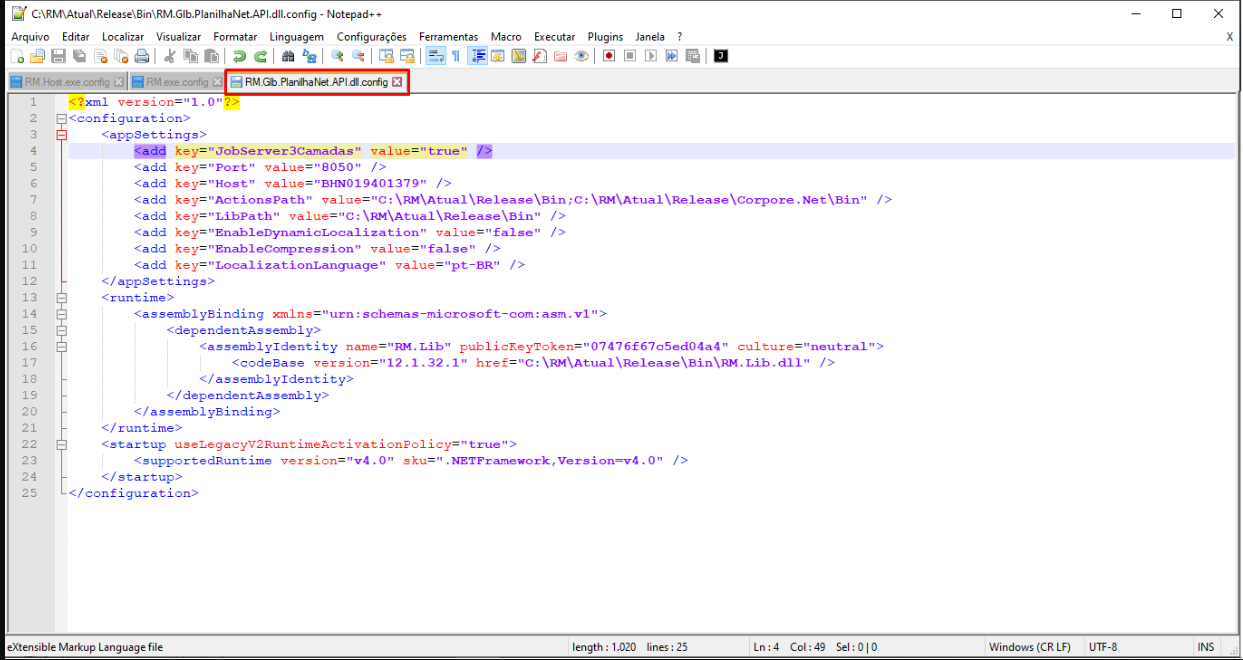Image resolution: width=1243 pixels, height=660 pixels.
Task: Click the Ln : 4 status bar position
Action: (x=768, y=647)
